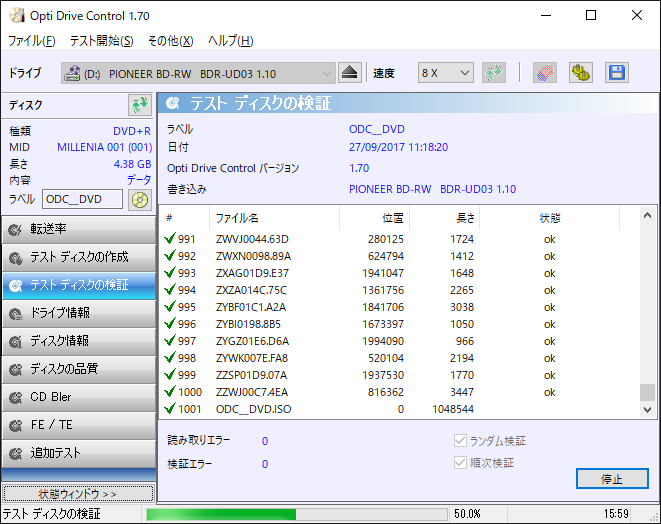Click the 位置 column header
661x524 pixels.
pyautogui.click(x=374, y=218)
